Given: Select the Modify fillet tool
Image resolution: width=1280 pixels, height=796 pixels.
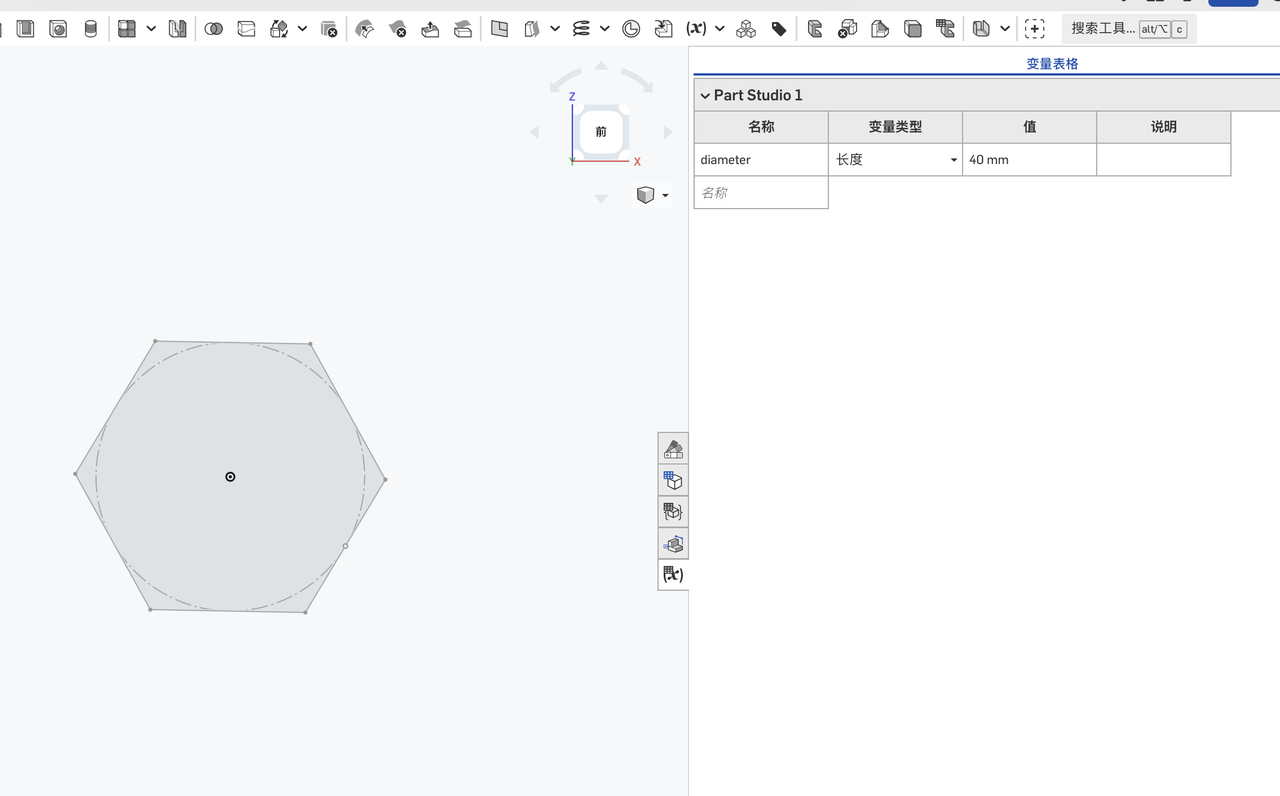Looking at the screenshot, I should 365,29.
